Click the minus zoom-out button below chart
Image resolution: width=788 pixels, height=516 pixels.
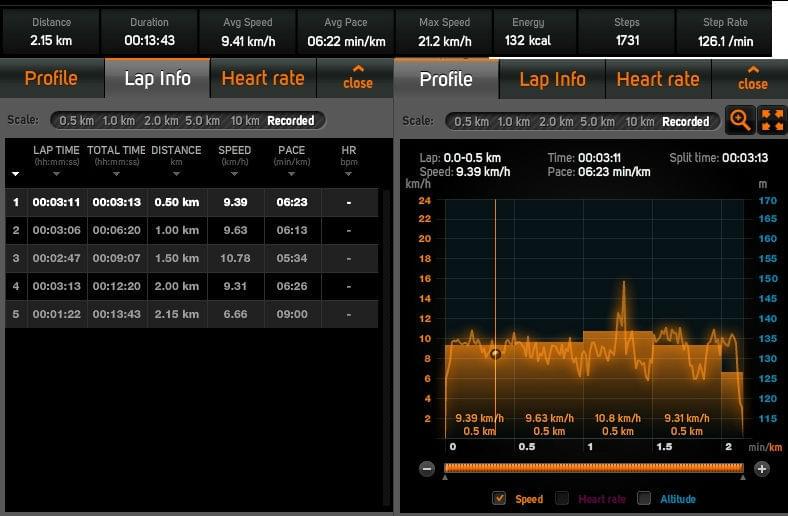pyautogui.click(x=427, y=468)
